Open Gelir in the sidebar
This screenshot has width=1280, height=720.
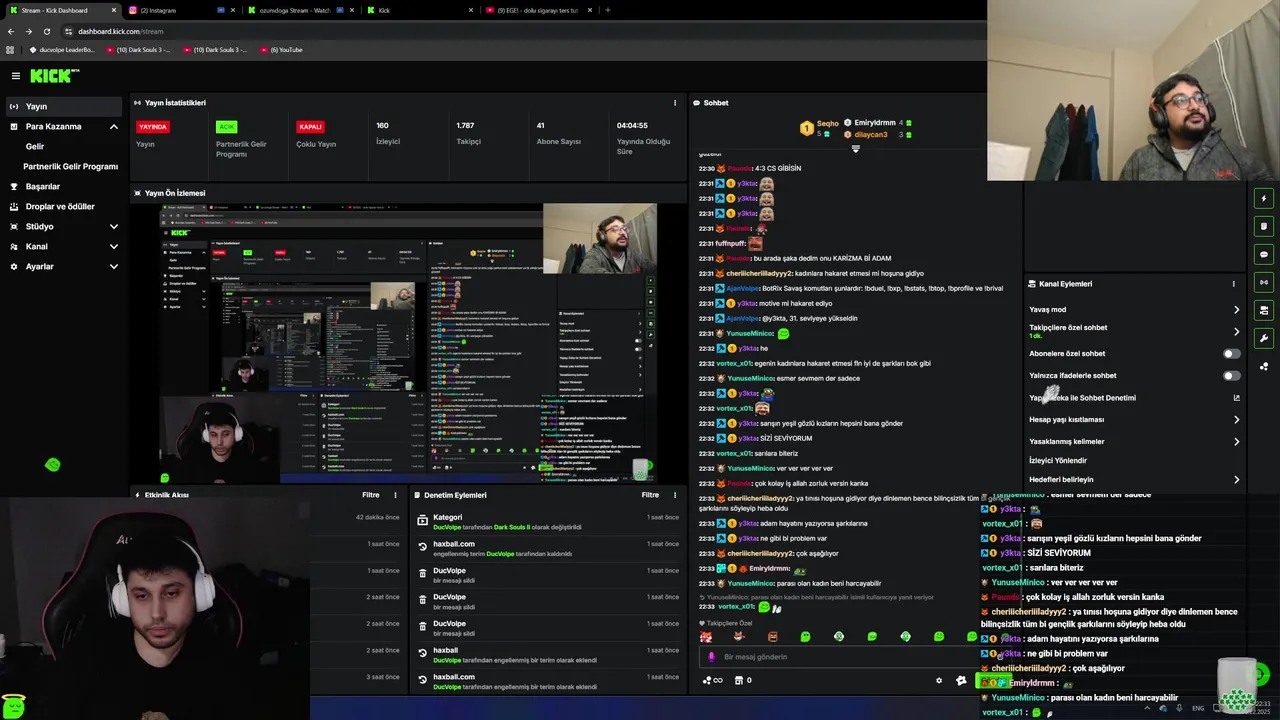(35, 146)
